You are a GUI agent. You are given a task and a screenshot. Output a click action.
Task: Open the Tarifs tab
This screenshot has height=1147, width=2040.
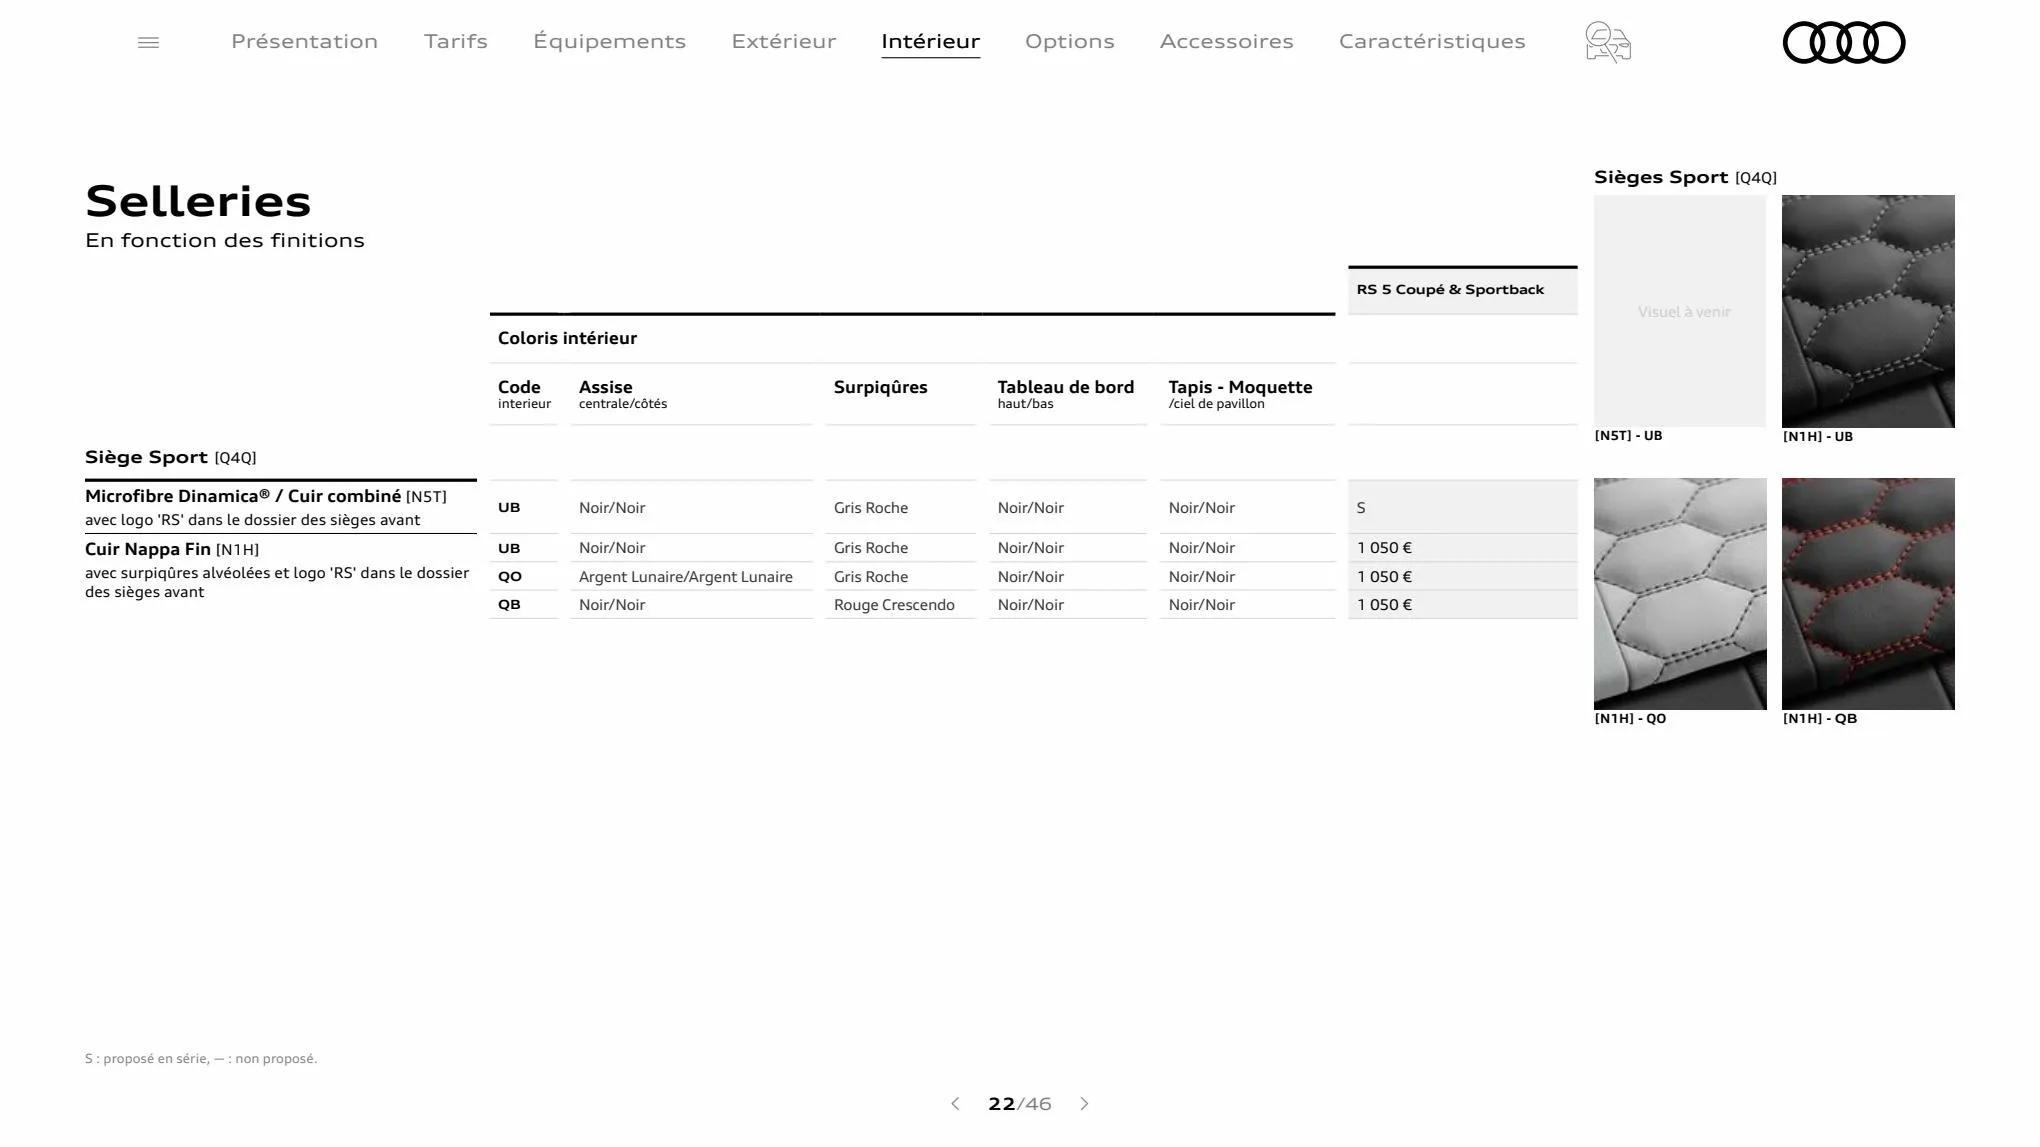455,41
